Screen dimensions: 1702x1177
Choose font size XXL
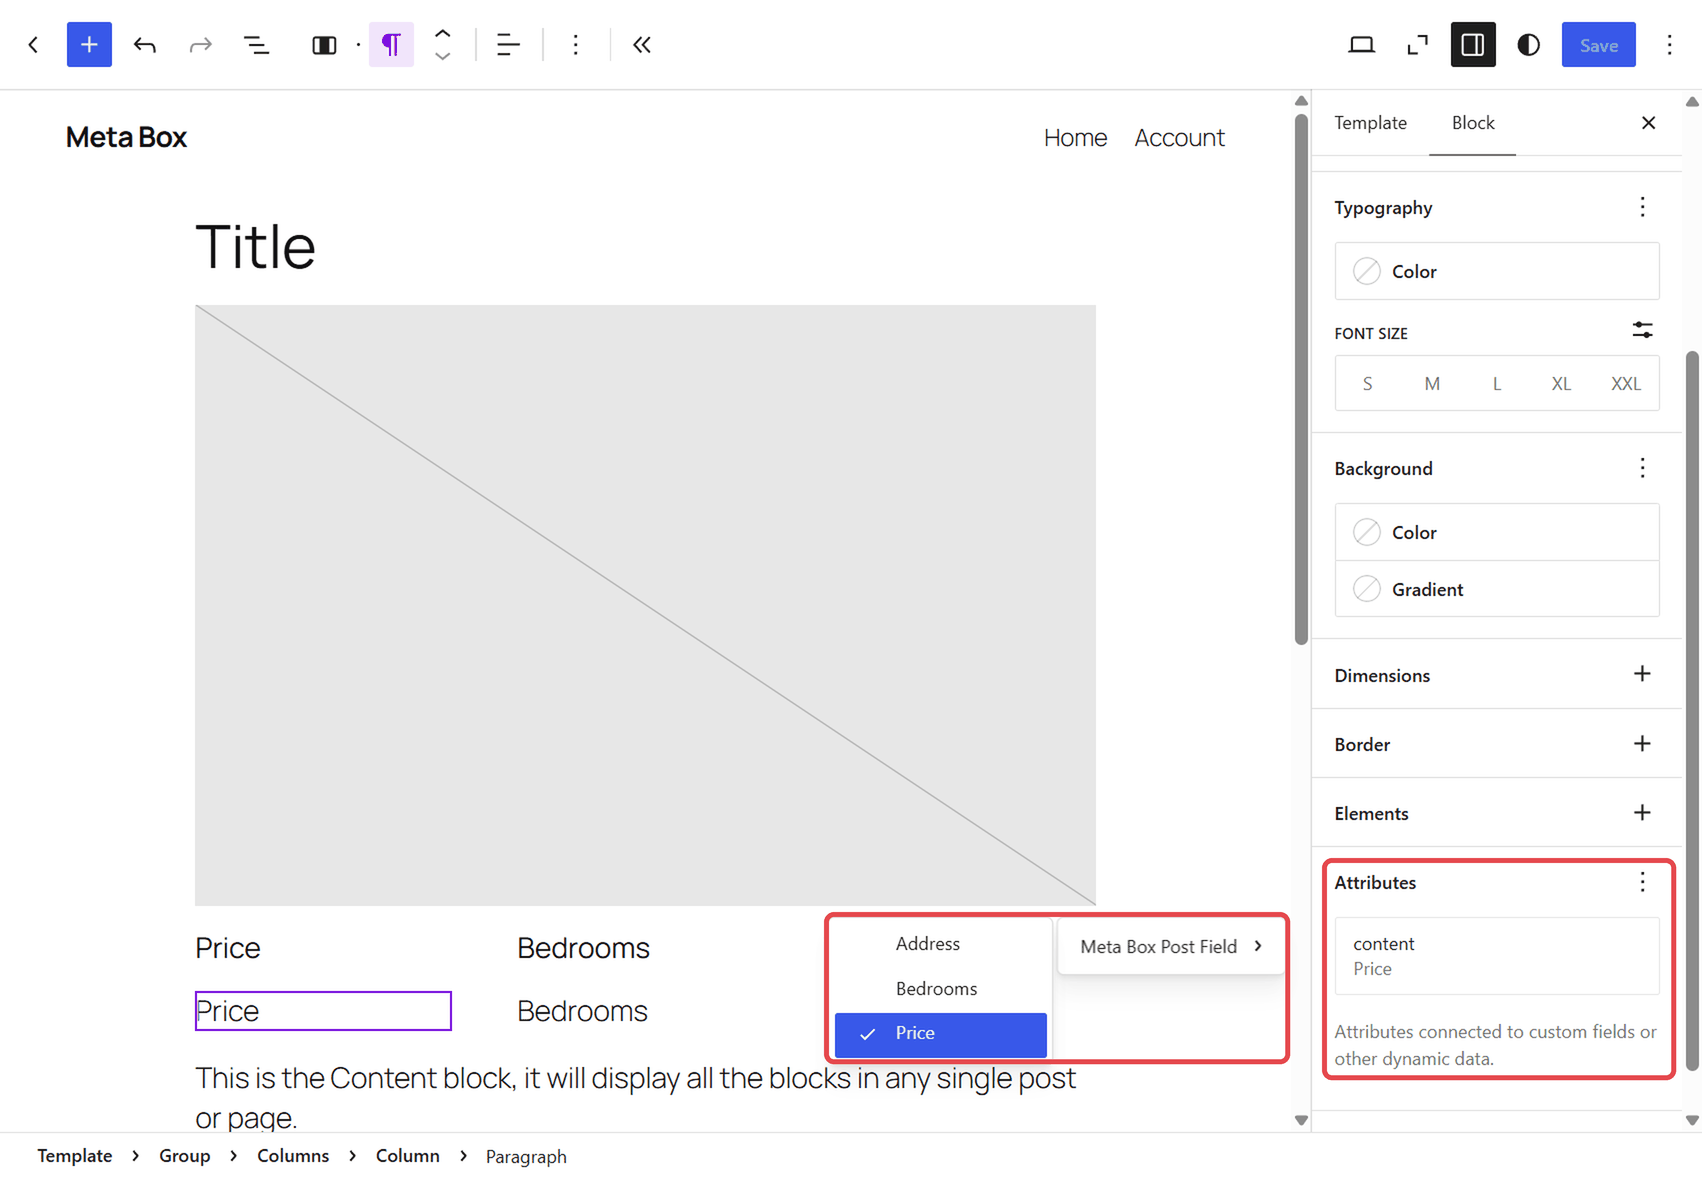[1626, 384]
